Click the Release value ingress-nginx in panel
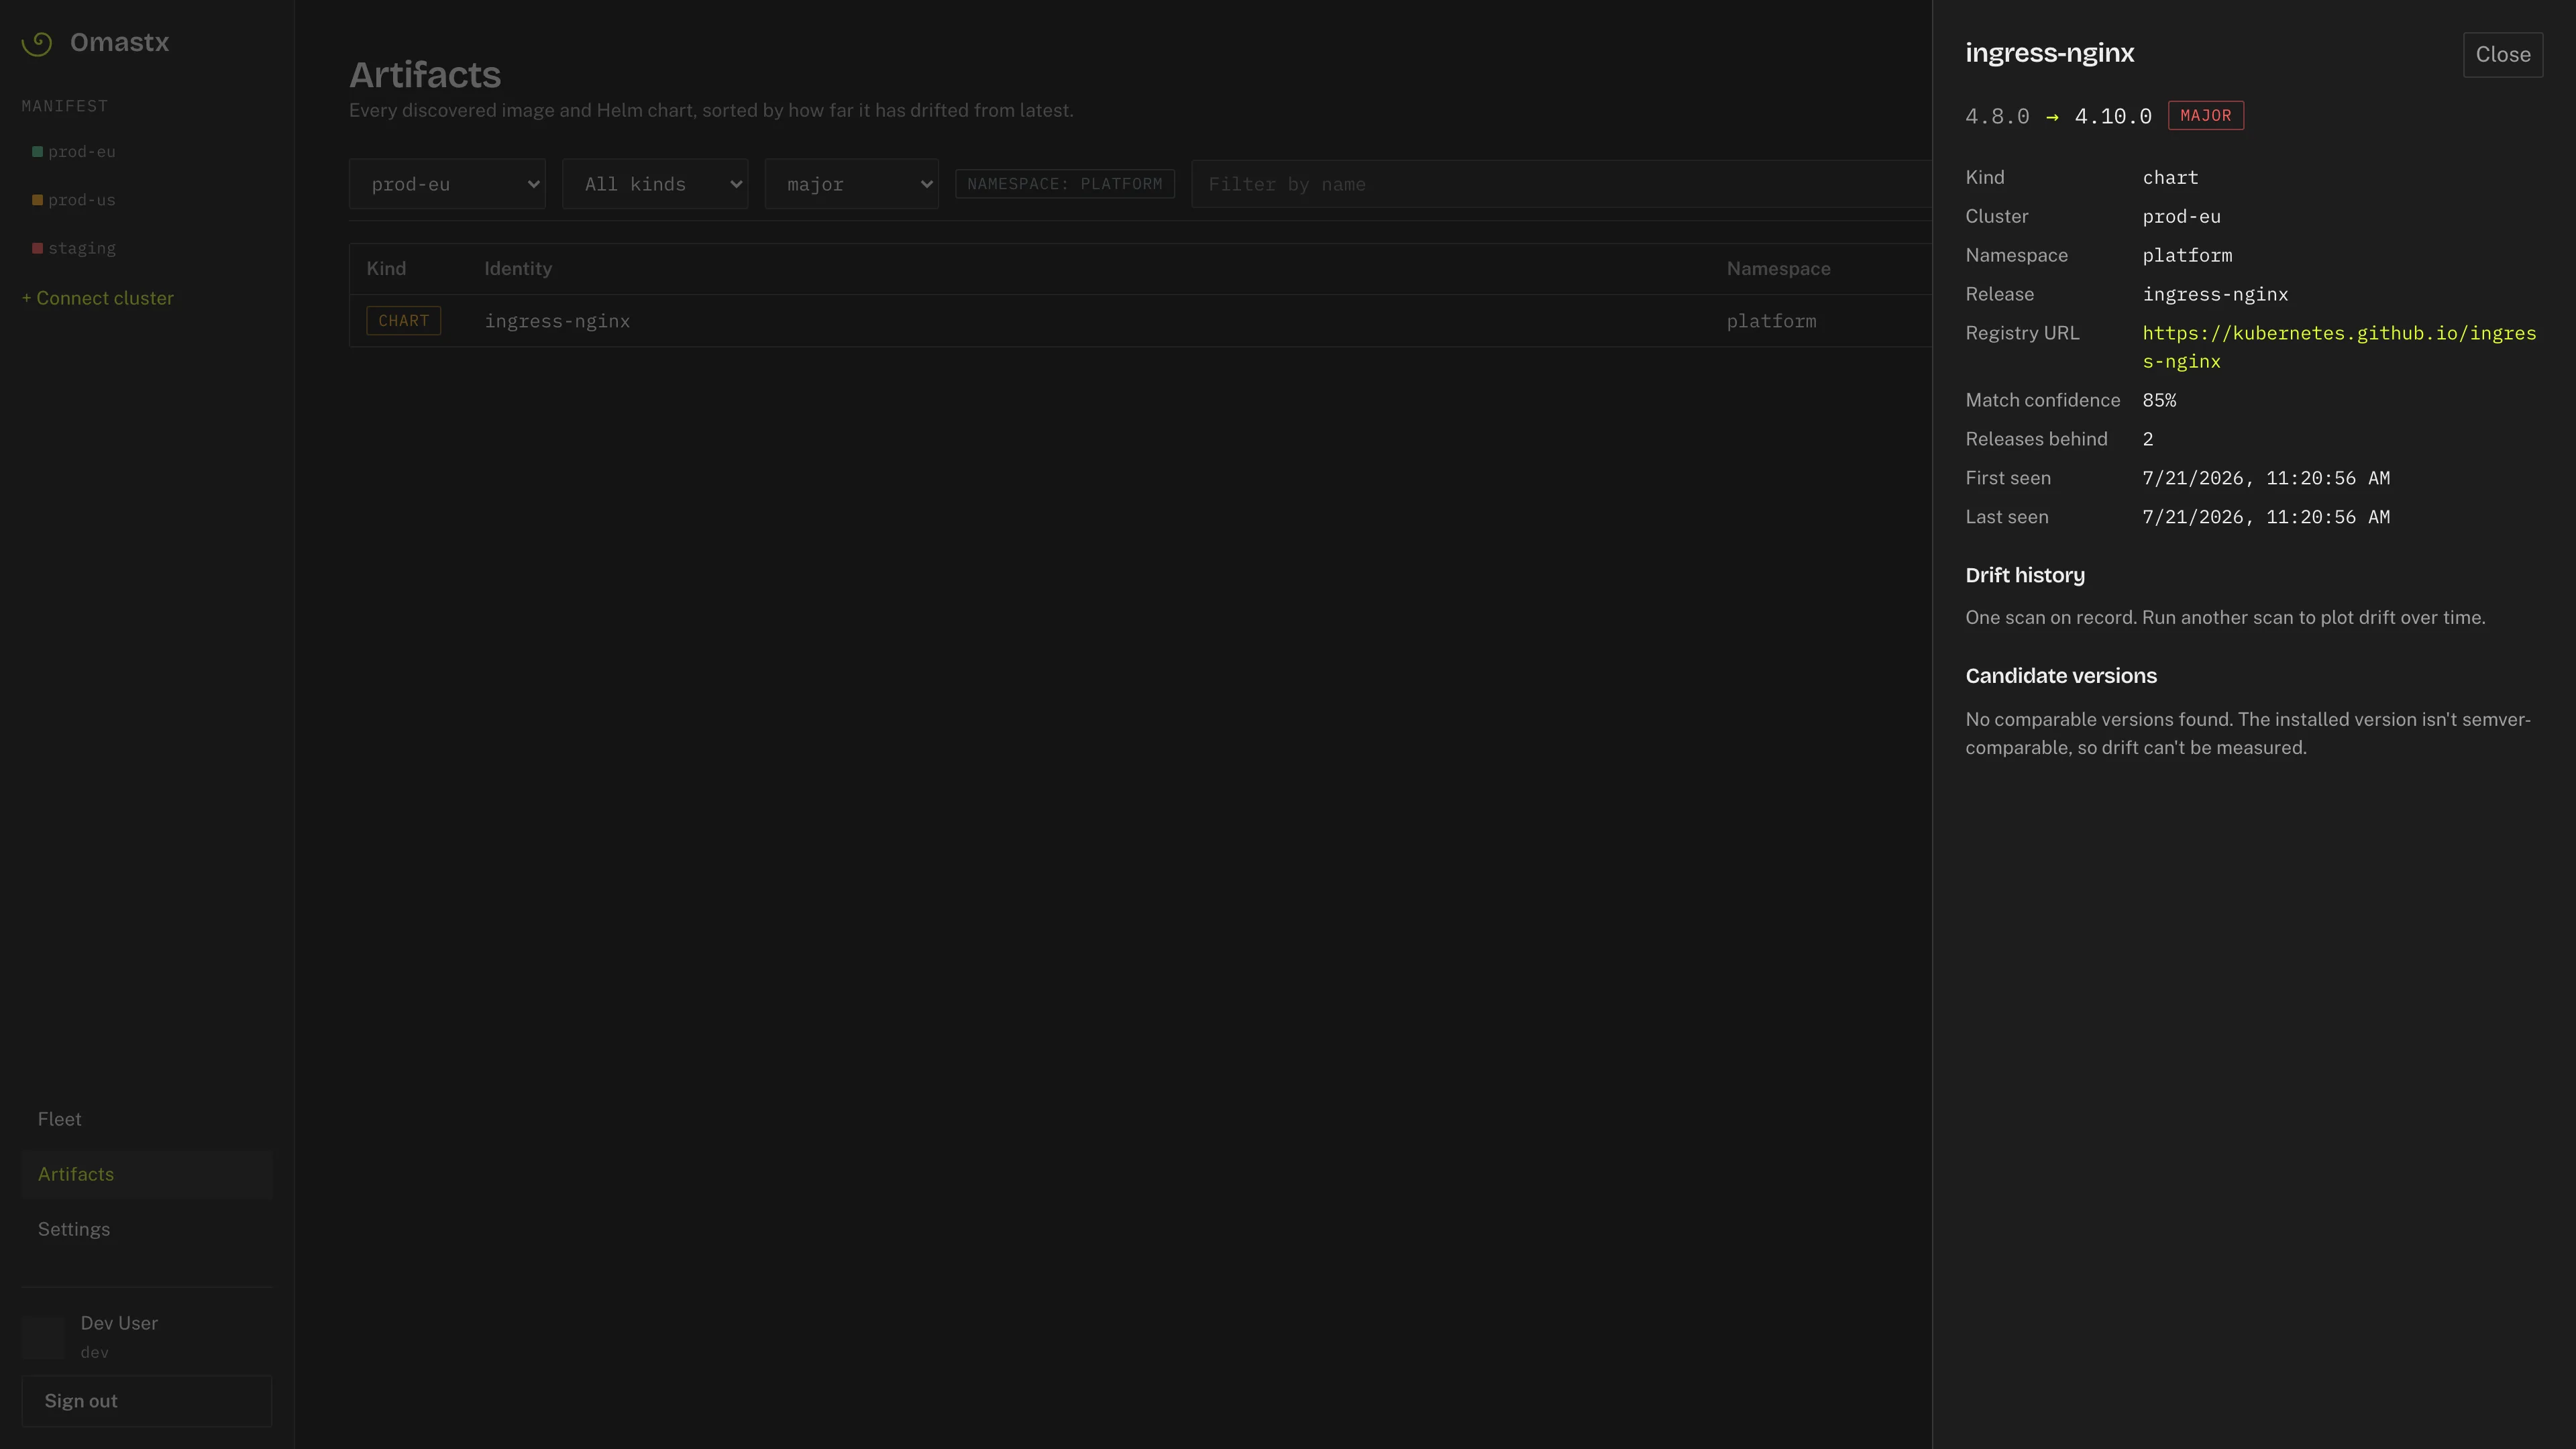 2215,294
